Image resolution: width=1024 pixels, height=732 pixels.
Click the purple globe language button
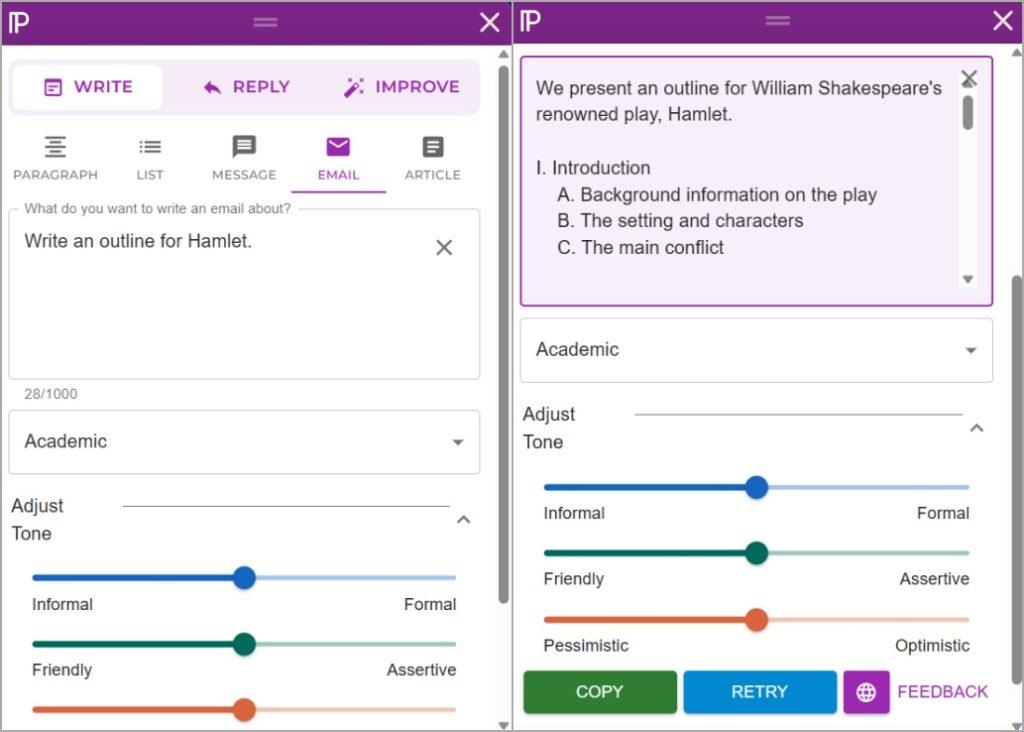866,692
